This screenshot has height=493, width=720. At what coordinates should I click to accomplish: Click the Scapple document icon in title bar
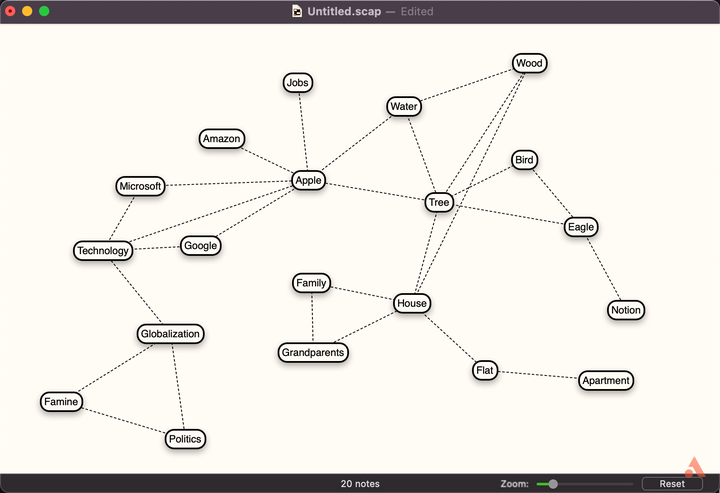[297, 11]
